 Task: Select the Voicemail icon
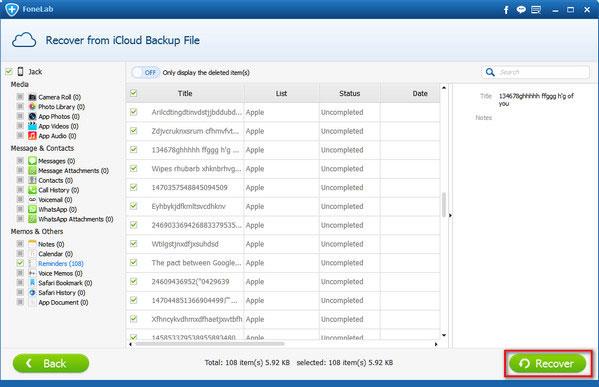pos(32,199)
